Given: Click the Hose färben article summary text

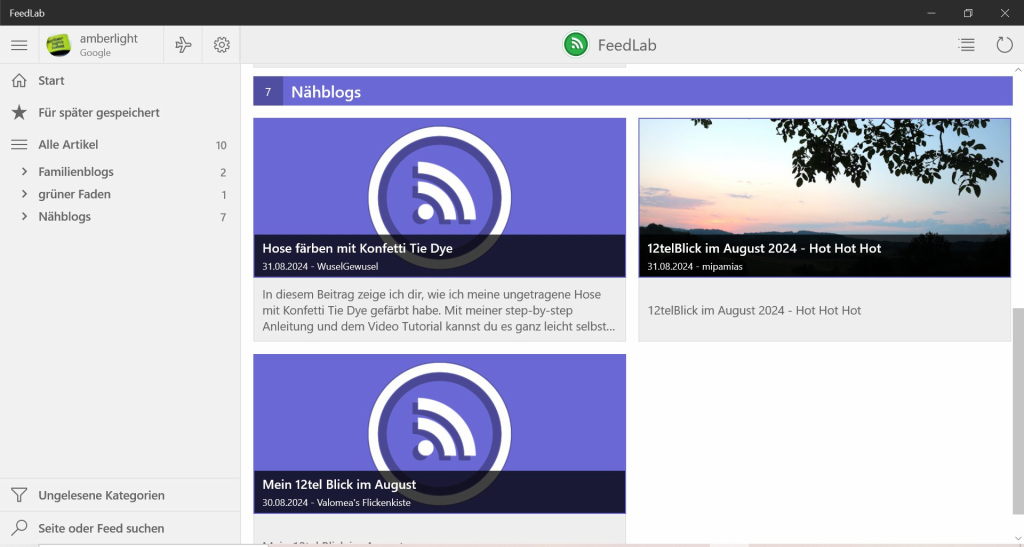Looking at the screenshot, I should click(x=439, y=310).
